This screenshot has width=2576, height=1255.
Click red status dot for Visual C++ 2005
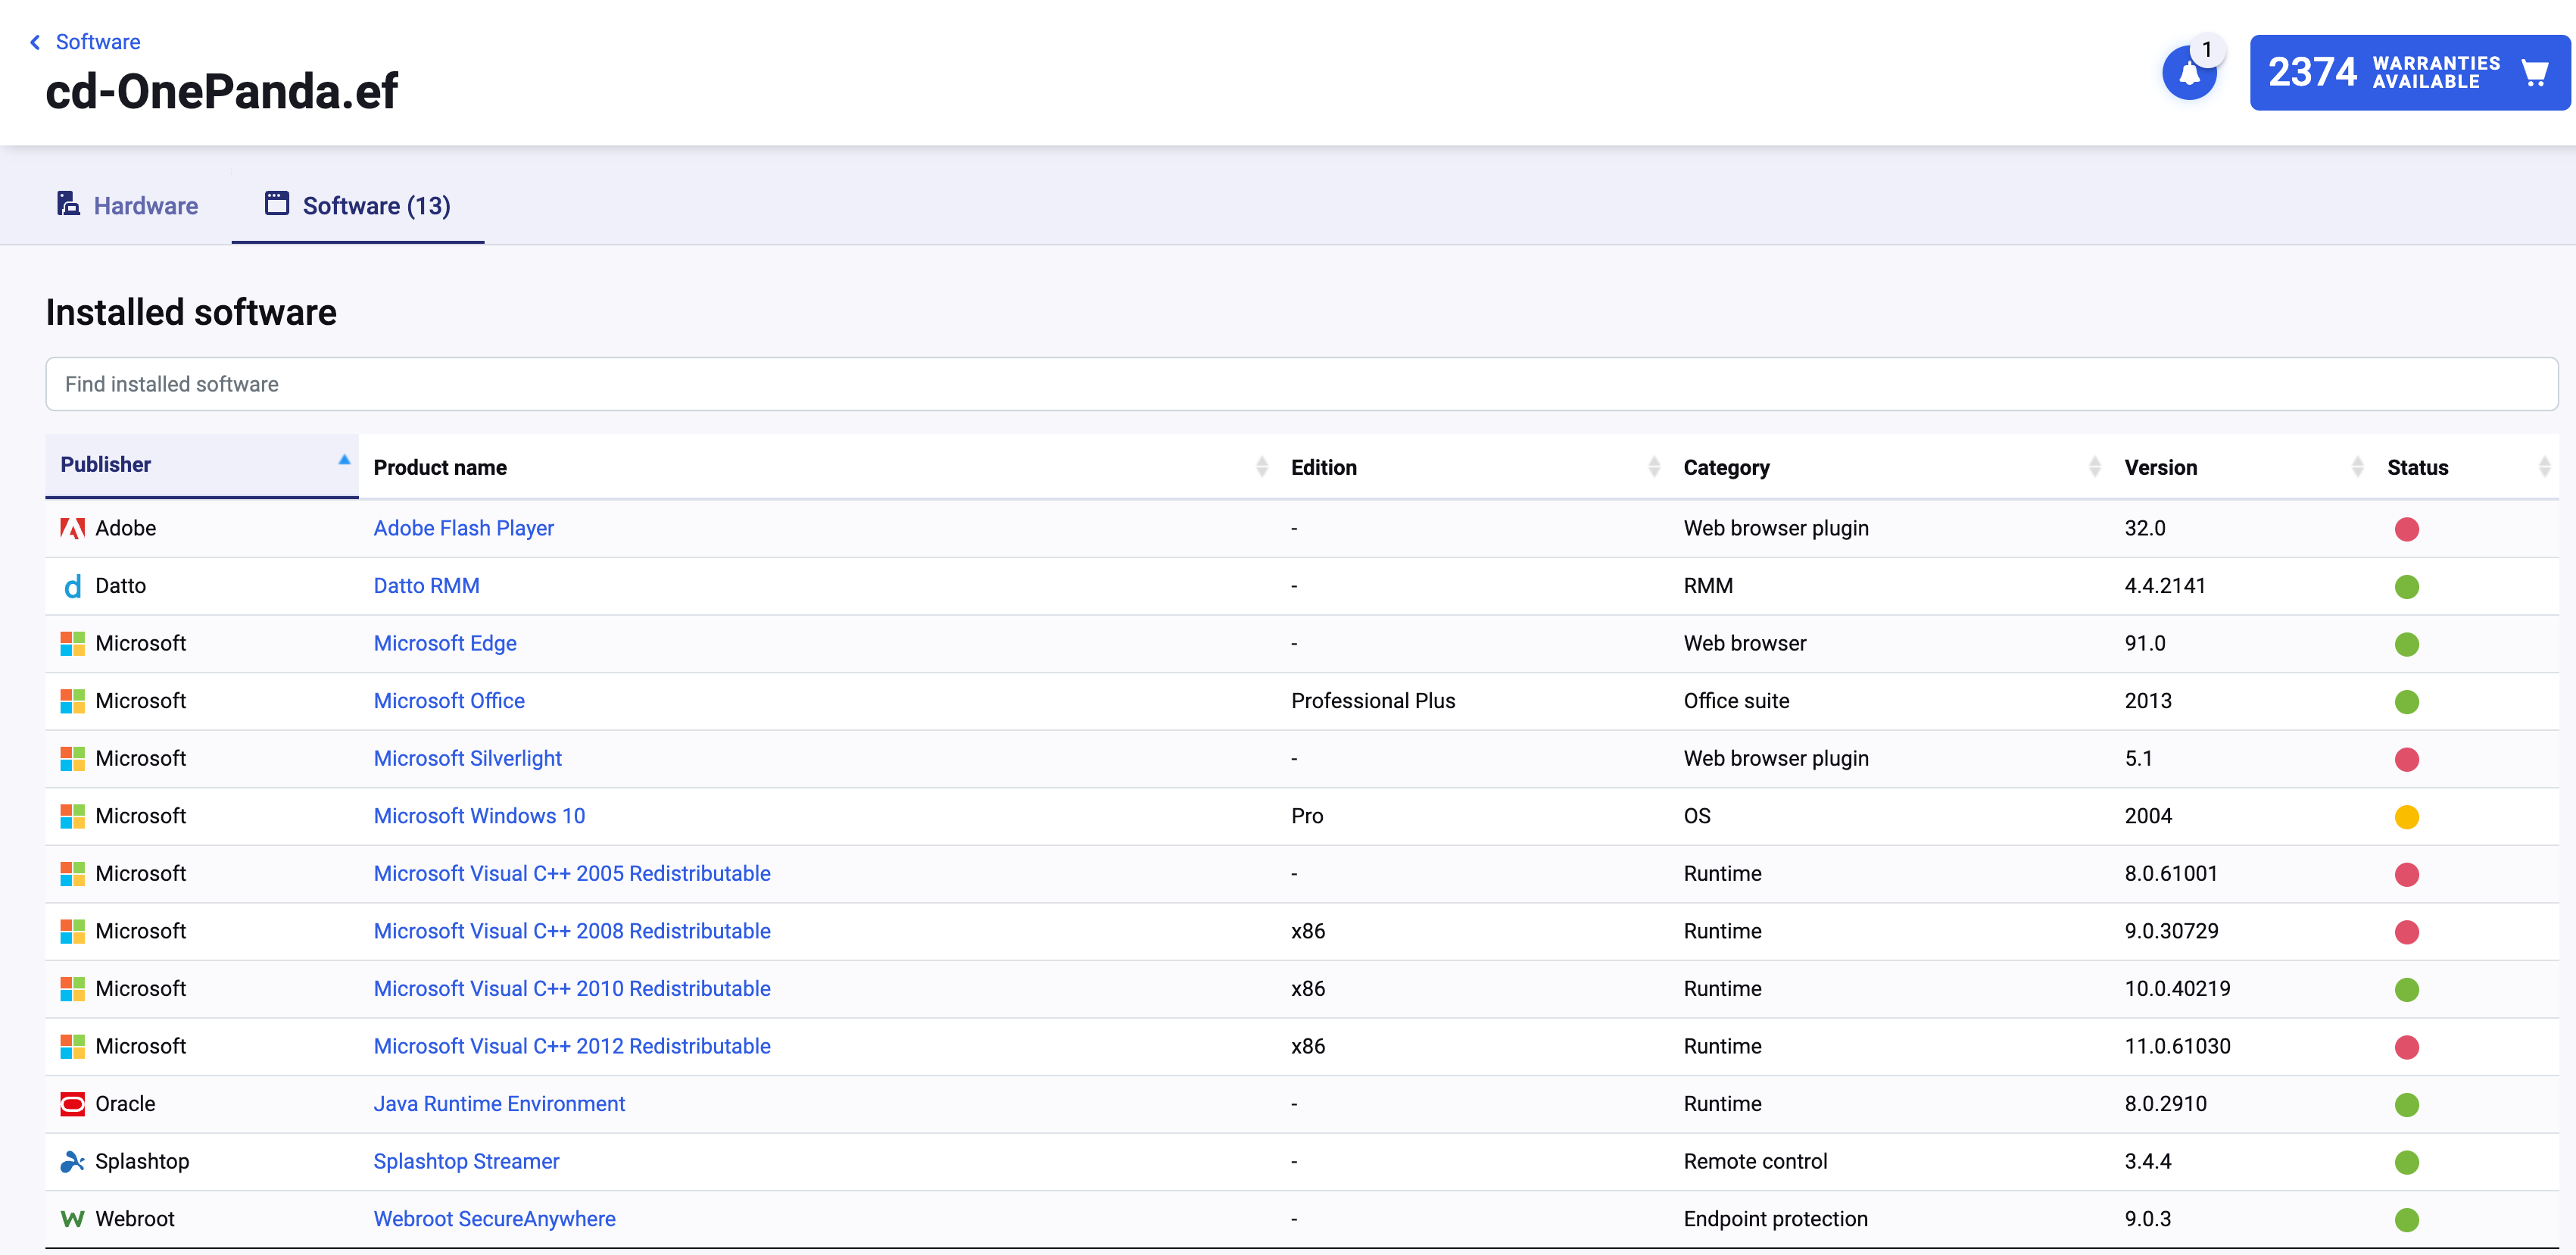(x=2406, y=875)
